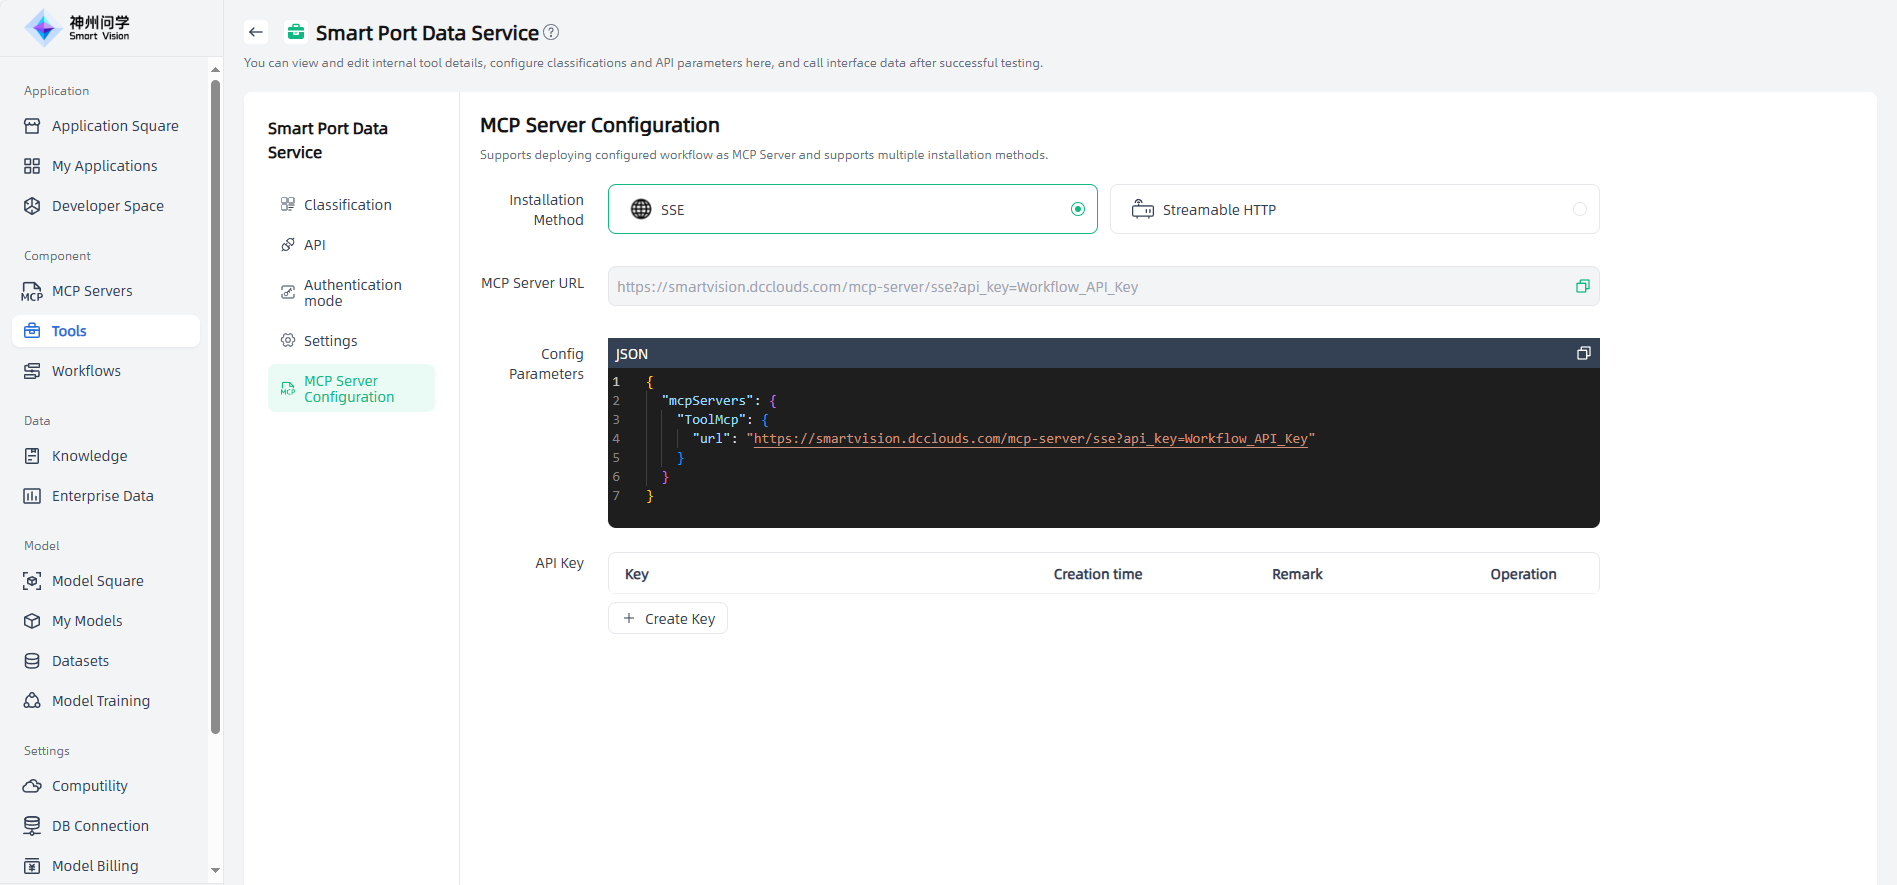Switch to the Authentication mode tab
This screenshot has width=1897, height=885.
click(352, 293)
